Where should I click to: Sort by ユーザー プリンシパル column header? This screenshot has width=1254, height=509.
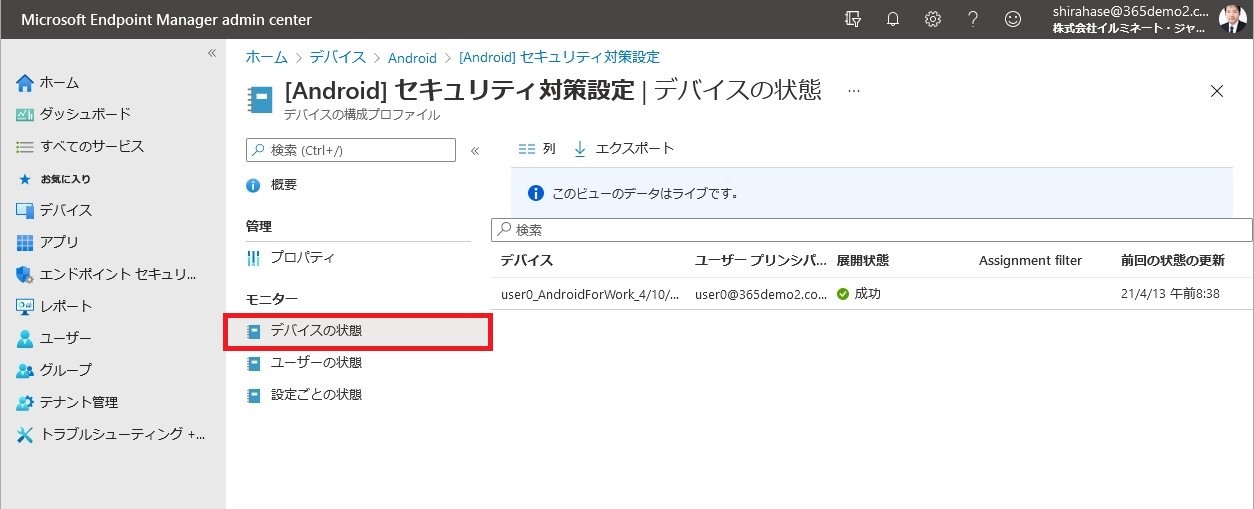click(x=760, y=260)
